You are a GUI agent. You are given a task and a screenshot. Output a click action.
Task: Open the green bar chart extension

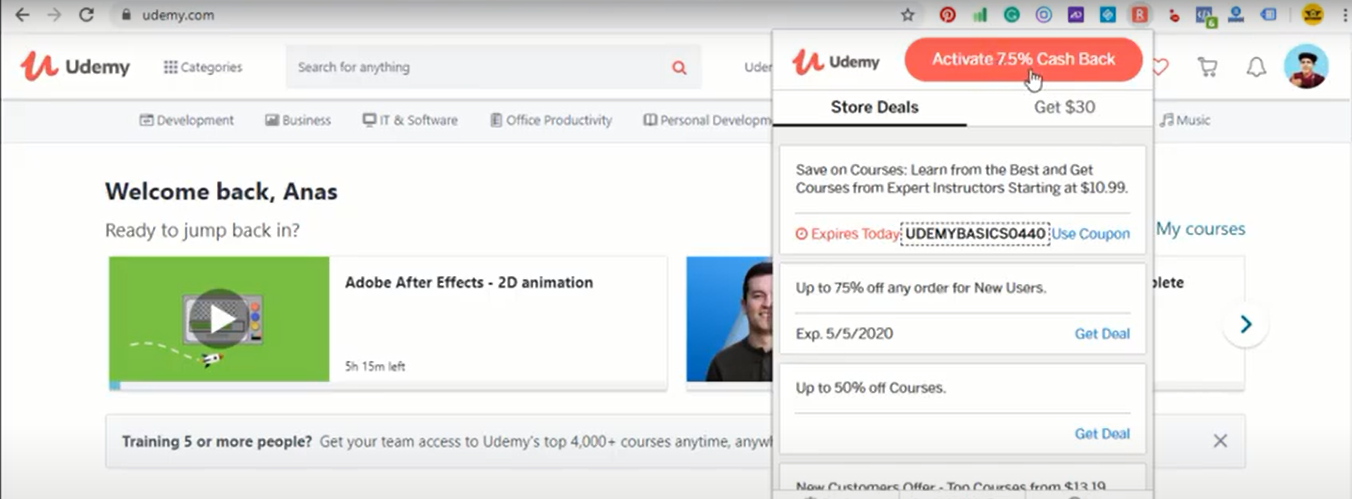pyautogui.click(x=980, y=15)
